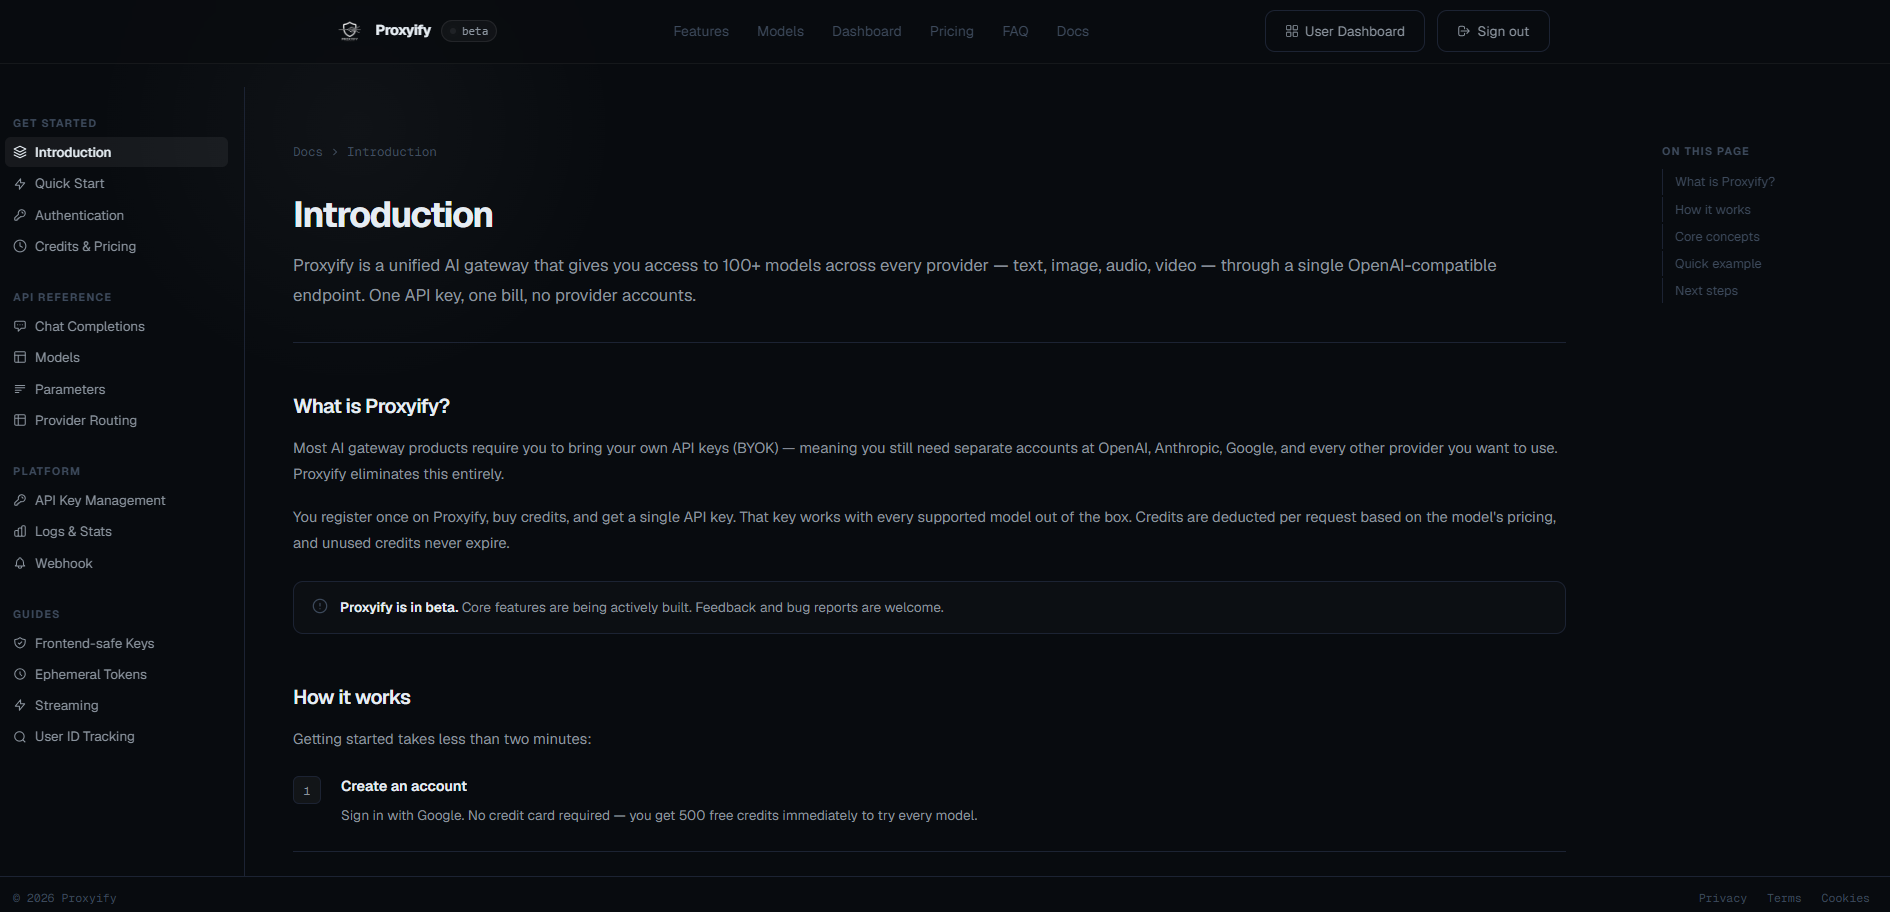Click the Credits & Pricing clock icon
This screenshot has height=912, width=1890.
pyautogui.click(x=20, y=246)
